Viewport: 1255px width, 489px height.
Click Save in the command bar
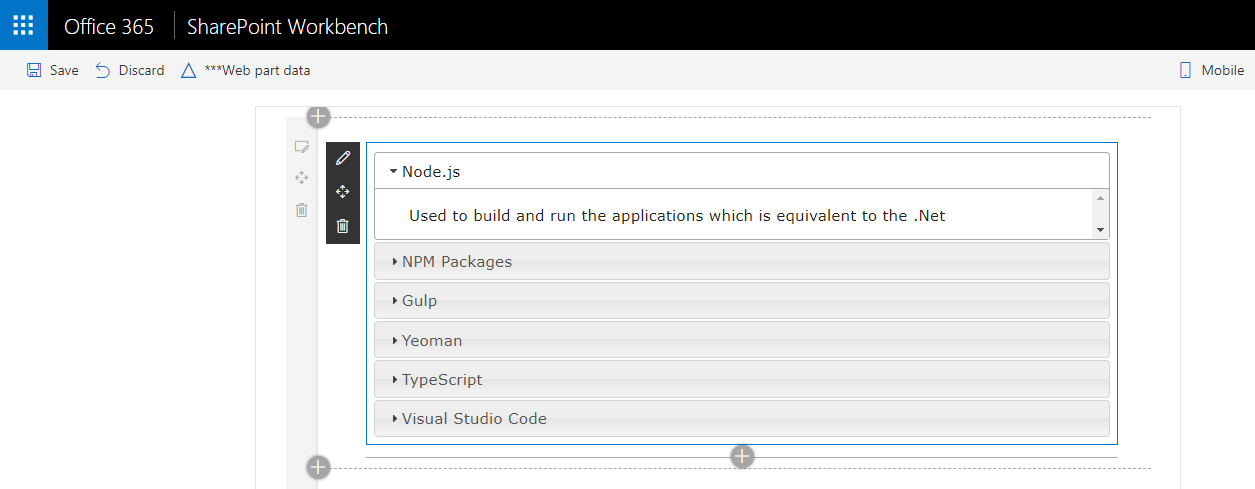53,70
